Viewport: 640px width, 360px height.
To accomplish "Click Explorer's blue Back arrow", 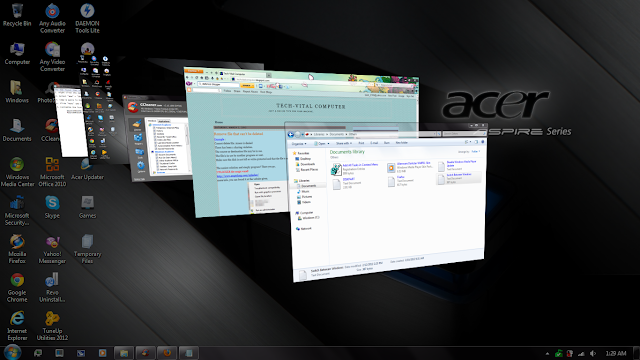I will (291, 135).
